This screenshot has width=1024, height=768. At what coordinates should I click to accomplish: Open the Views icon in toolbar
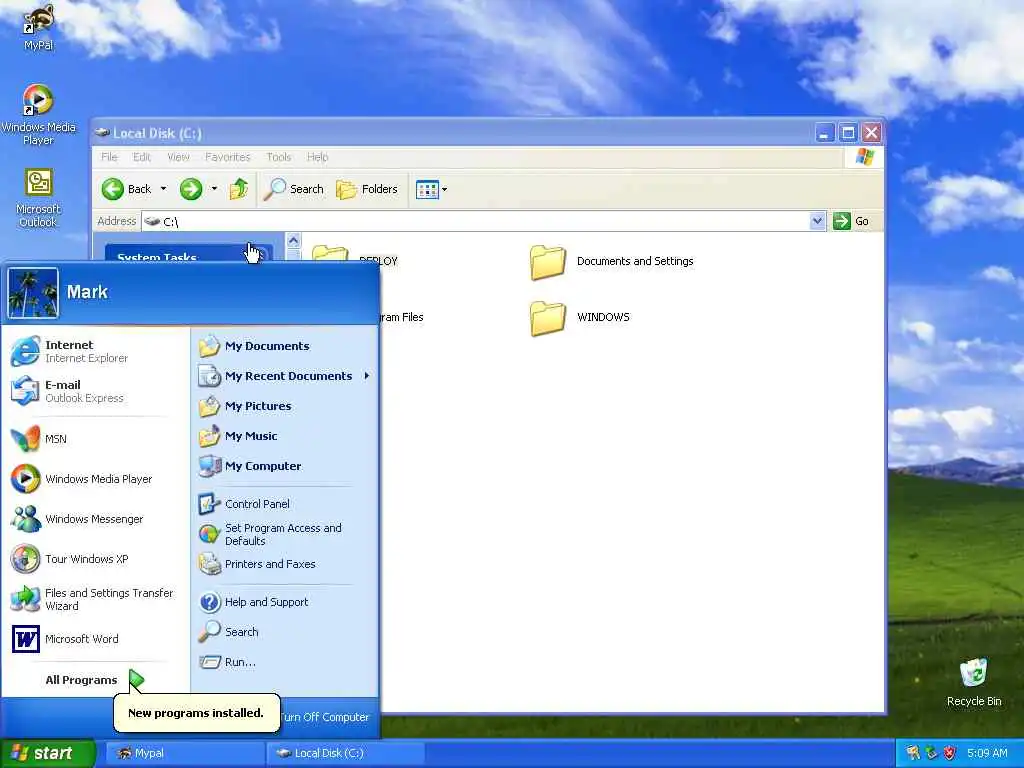tap(427, 189)
